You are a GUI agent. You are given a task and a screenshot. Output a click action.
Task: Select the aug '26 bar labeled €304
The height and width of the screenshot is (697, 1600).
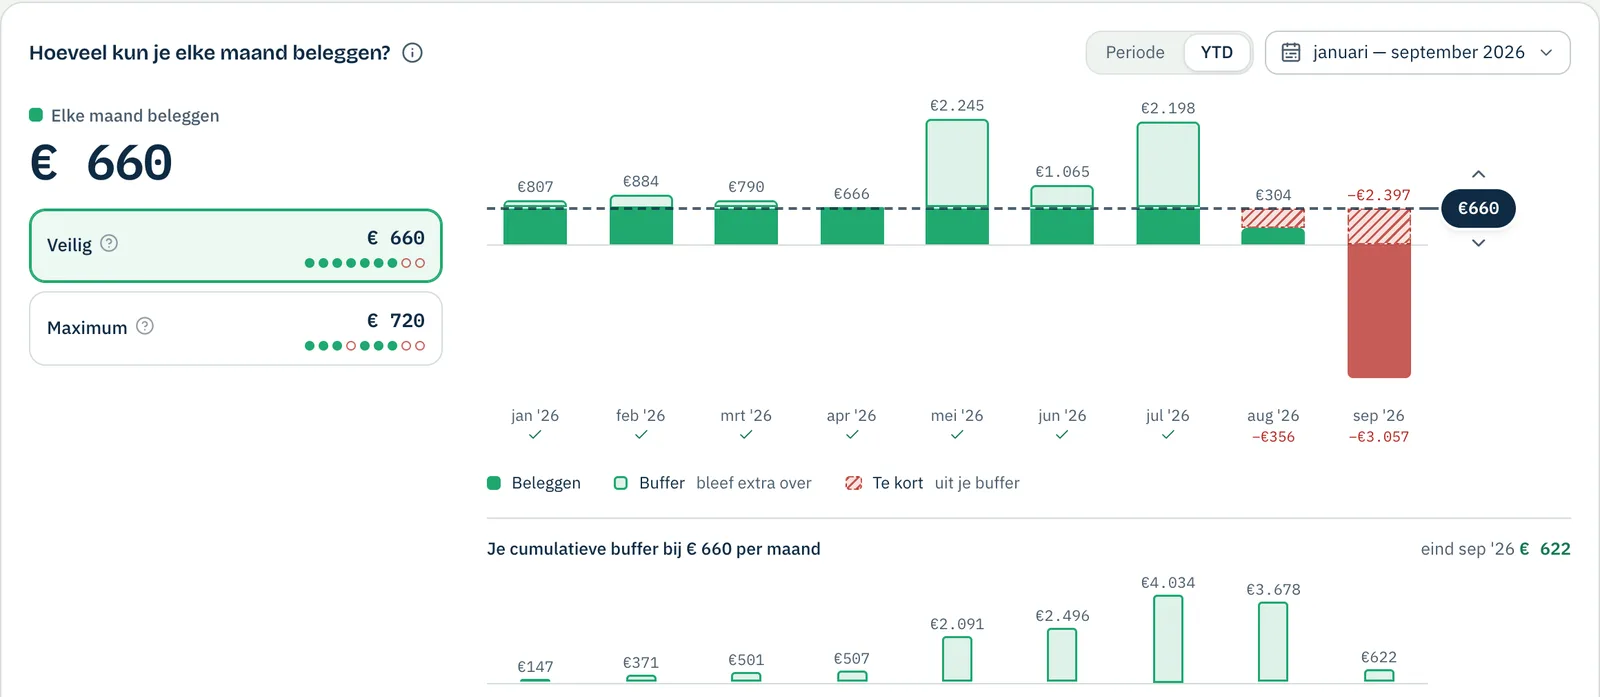coord(1273,227)
